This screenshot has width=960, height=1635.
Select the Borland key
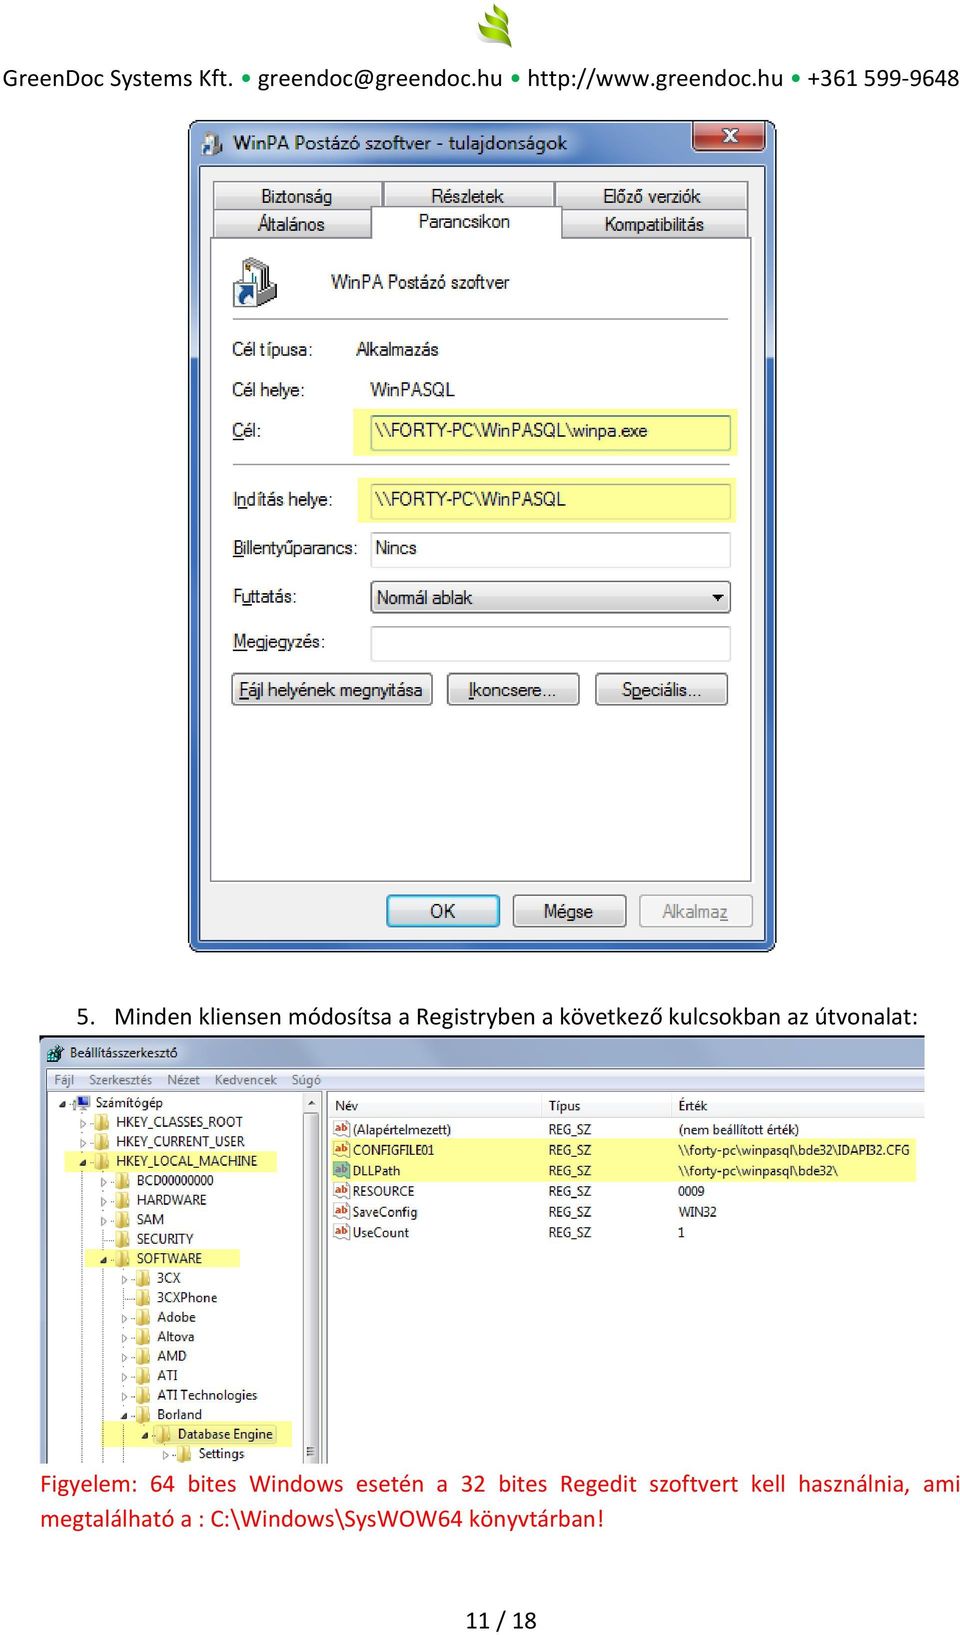179,1414
